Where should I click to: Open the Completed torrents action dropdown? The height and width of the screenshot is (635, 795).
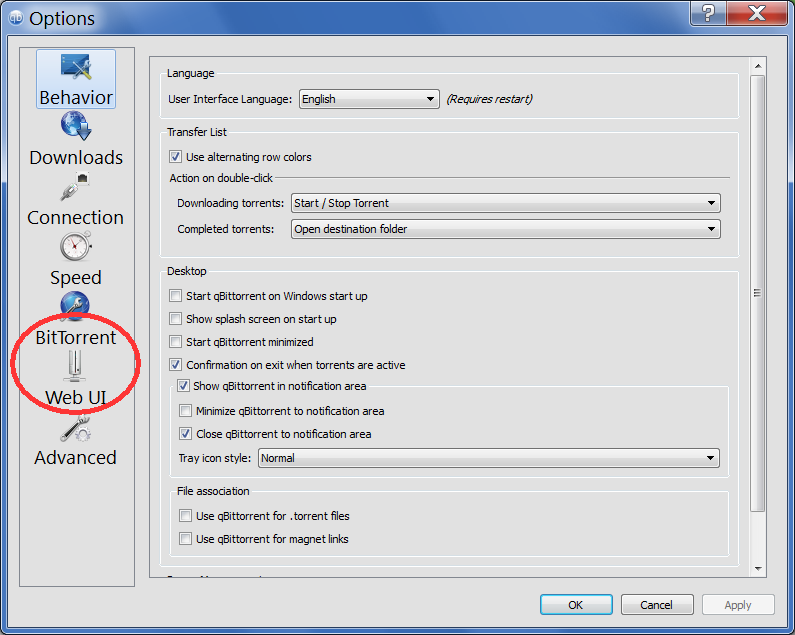(505, 229)
